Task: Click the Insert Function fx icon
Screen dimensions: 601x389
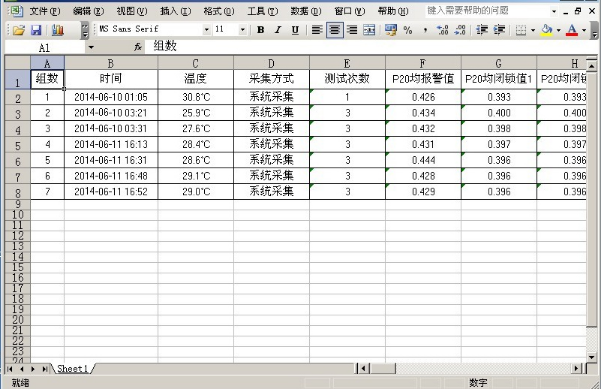Action: [x=138, y=47]
